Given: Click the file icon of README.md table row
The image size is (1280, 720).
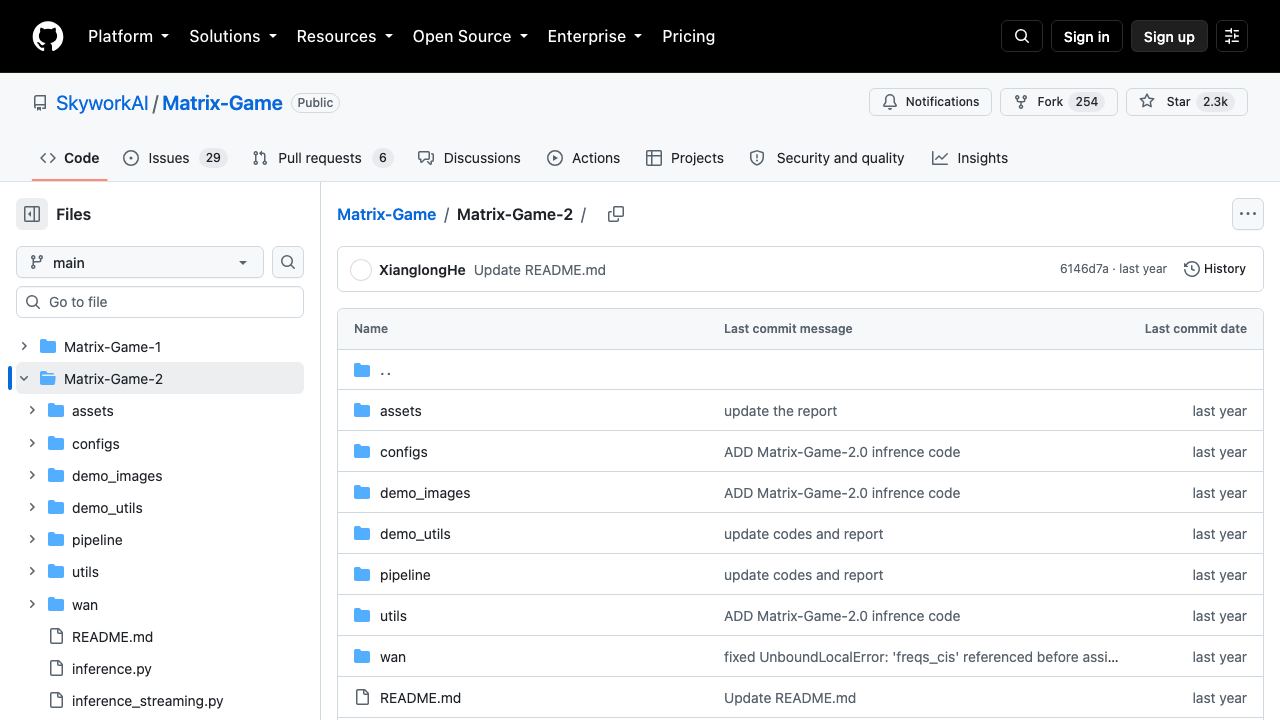Looking at the screenshot, I should click(362, 698).
